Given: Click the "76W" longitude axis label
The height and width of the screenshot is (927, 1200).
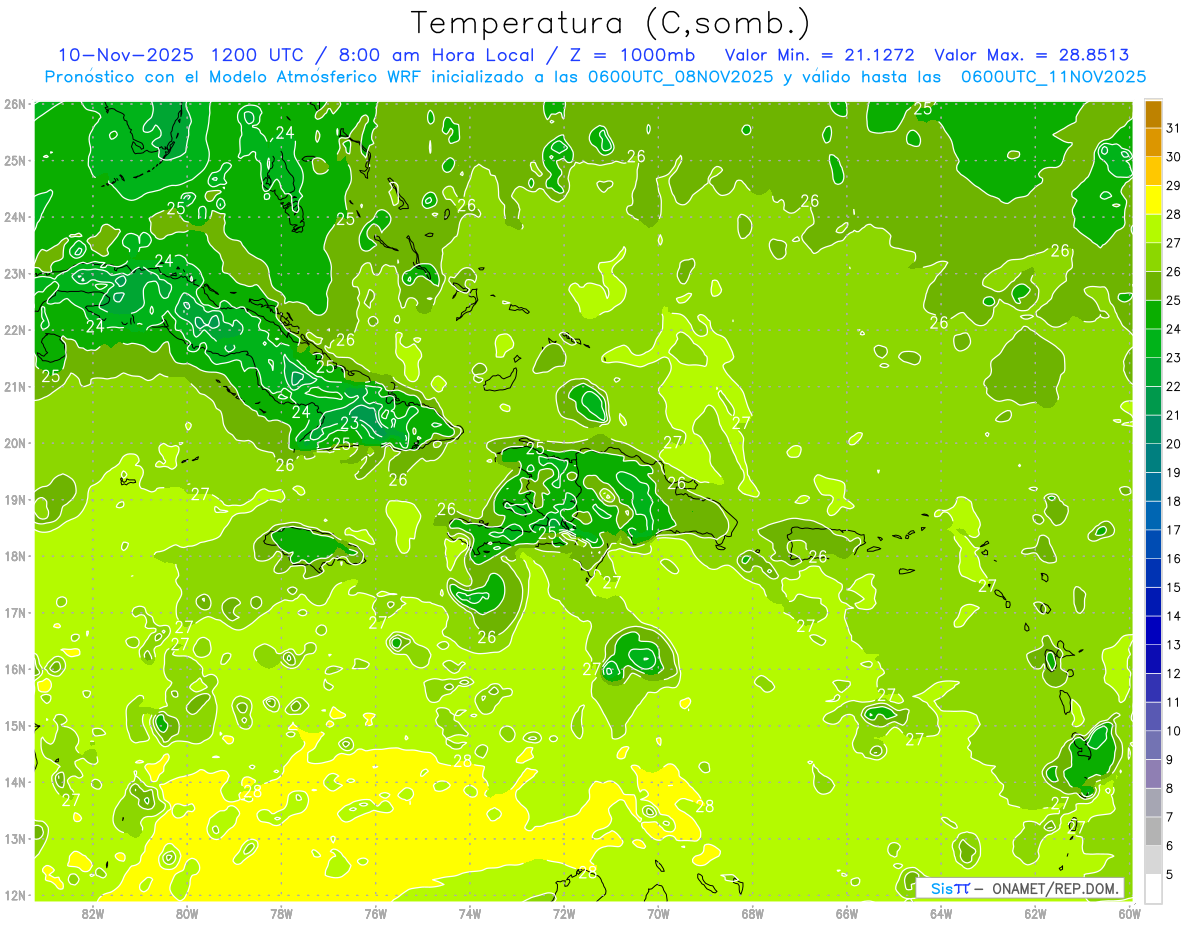Looking at the screenshot, I should tap(375, 913).
